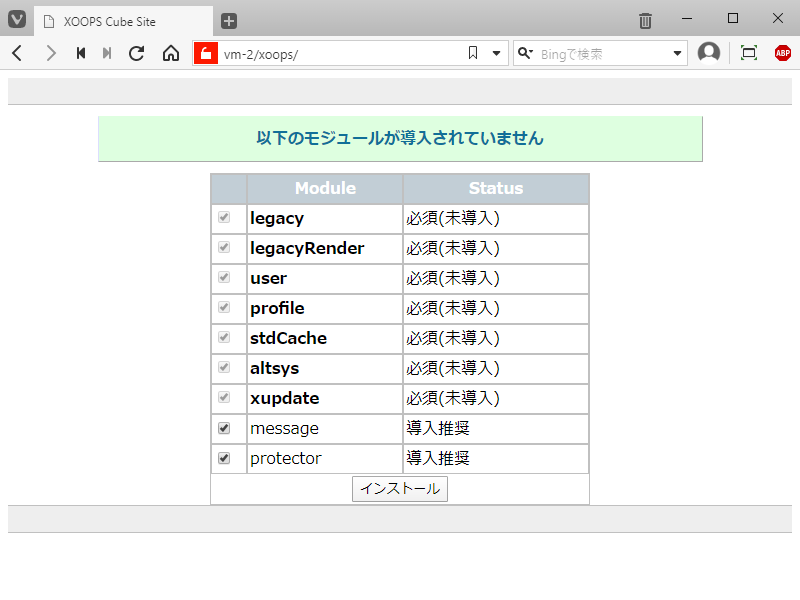Select the altsys module name
Screen dimensions: 800x600
coord(274,368)
